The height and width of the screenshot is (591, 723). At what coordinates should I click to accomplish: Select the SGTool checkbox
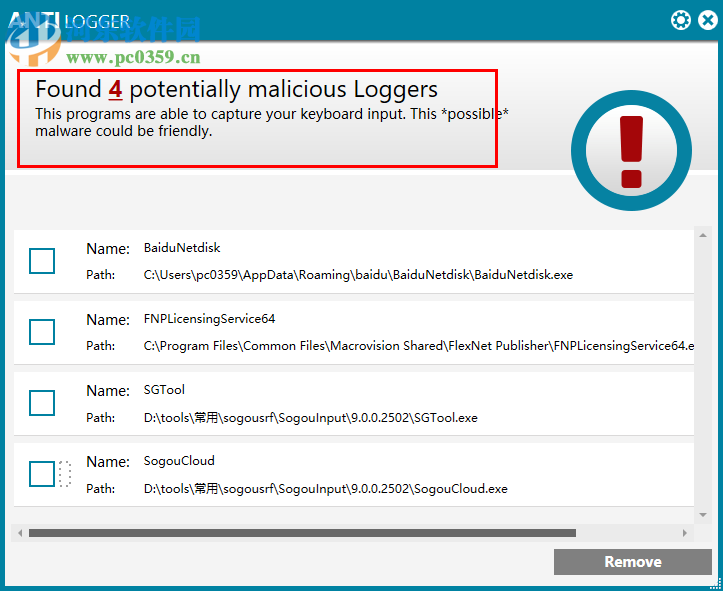point(42,403)
